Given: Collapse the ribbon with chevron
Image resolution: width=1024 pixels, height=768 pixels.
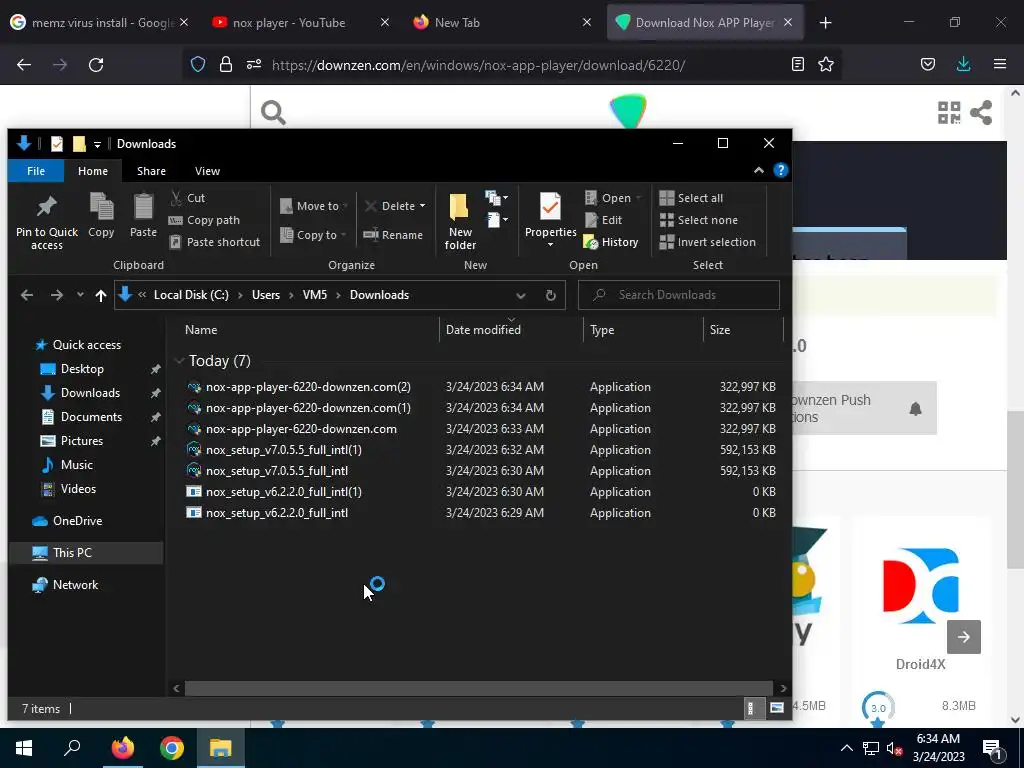Looking at the screenshot, I should coord(758,170).
